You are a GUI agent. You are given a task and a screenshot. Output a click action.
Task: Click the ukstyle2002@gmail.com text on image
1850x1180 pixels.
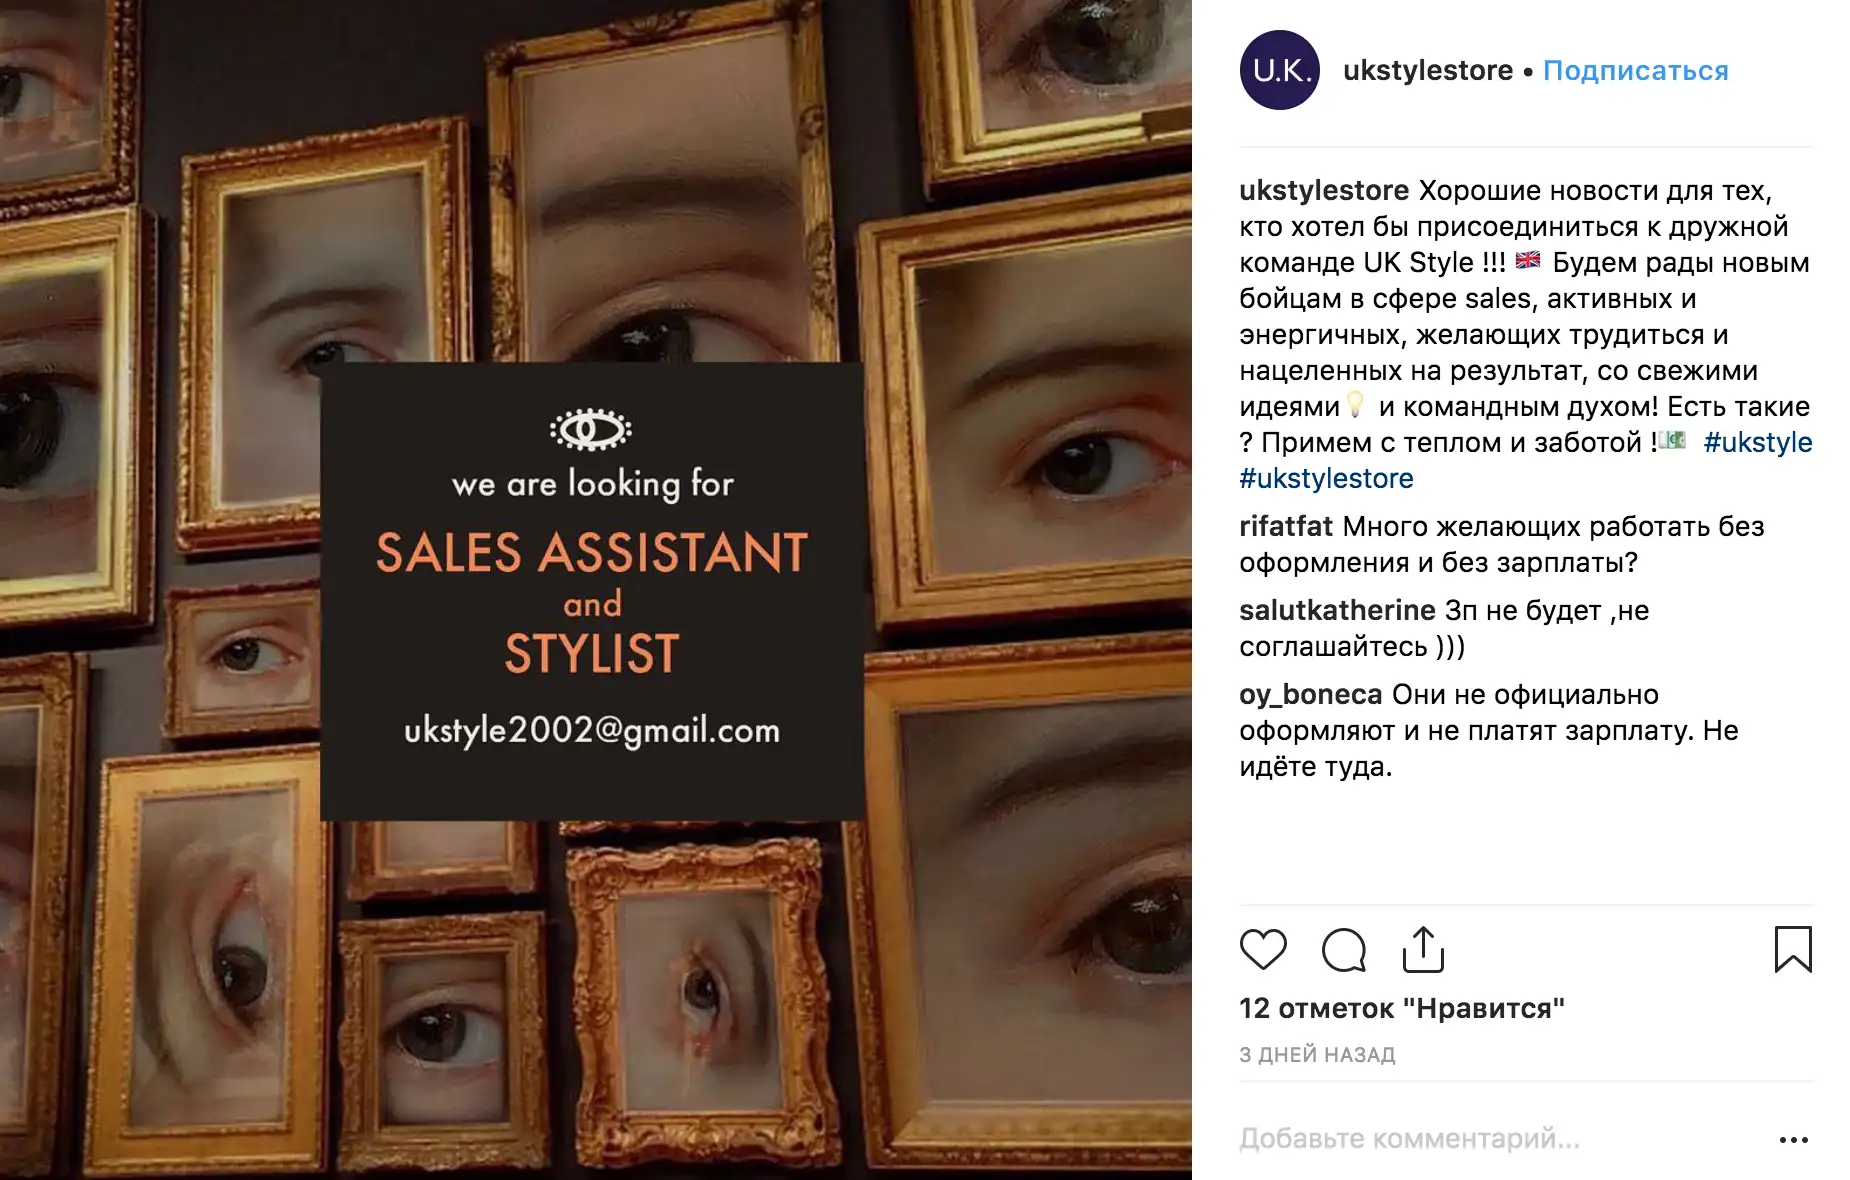(x=592, y=730)
